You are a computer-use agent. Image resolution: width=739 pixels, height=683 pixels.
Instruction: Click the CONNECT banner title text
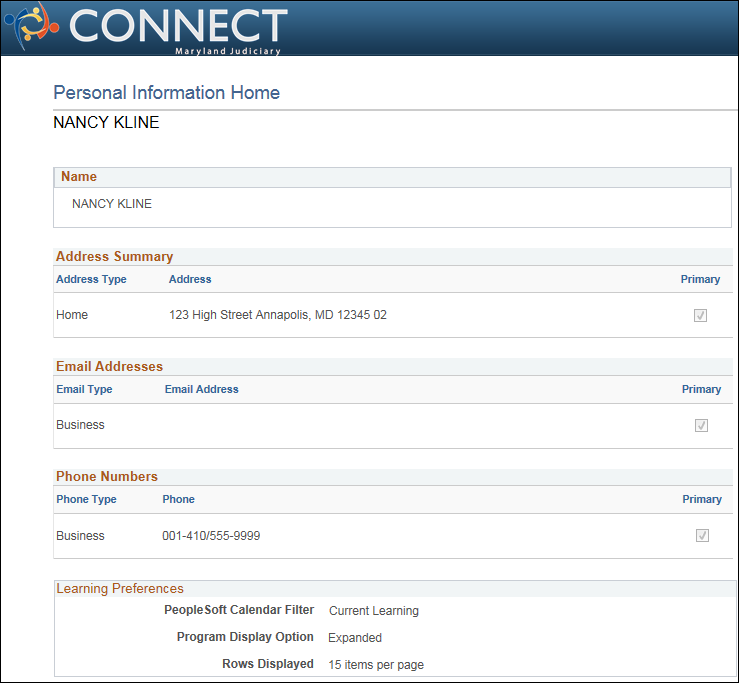[x=179, y=25]
